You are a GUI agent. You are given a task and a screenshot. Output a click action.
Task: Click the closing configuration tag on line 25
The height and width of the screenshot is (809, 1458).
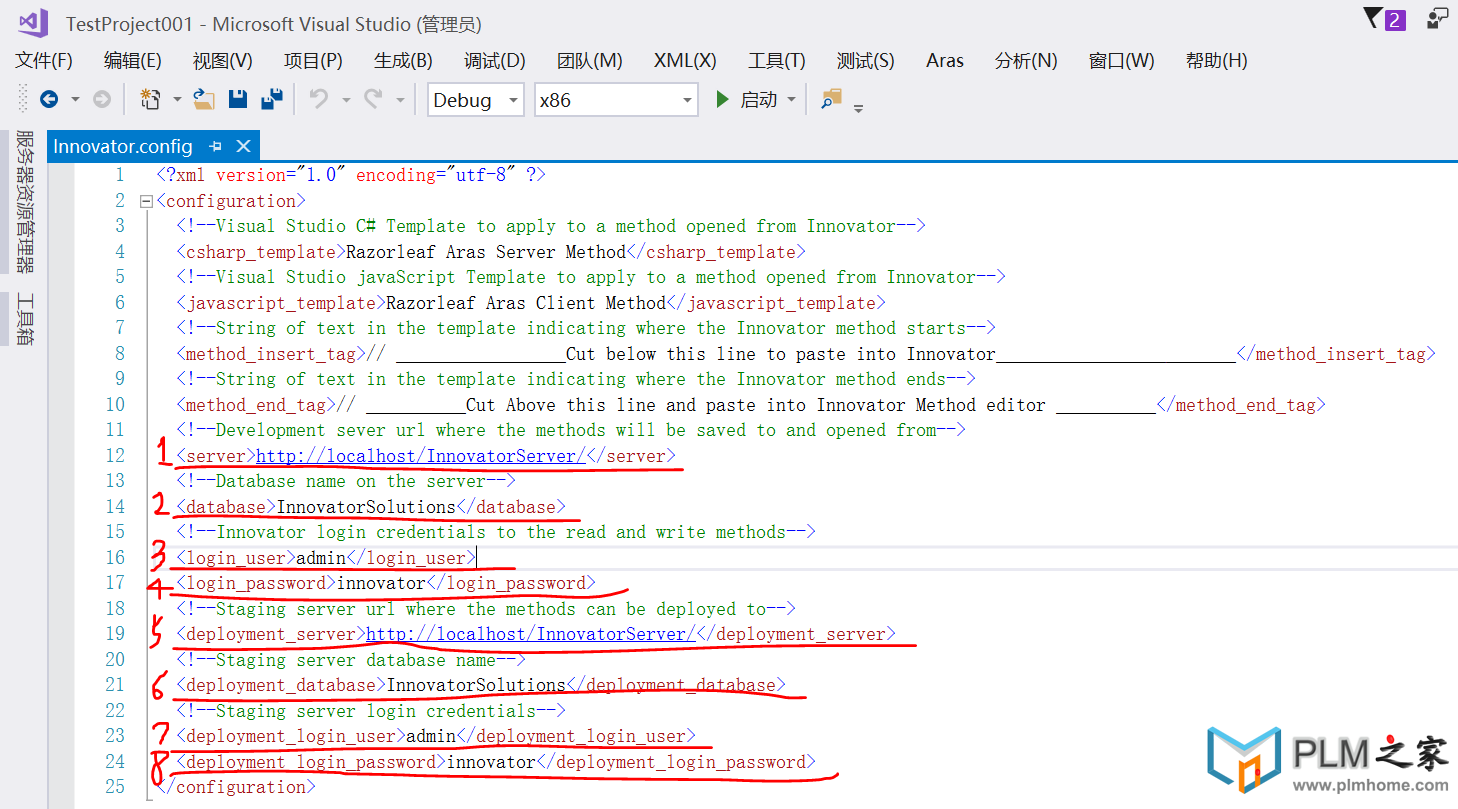coord(236,787)
